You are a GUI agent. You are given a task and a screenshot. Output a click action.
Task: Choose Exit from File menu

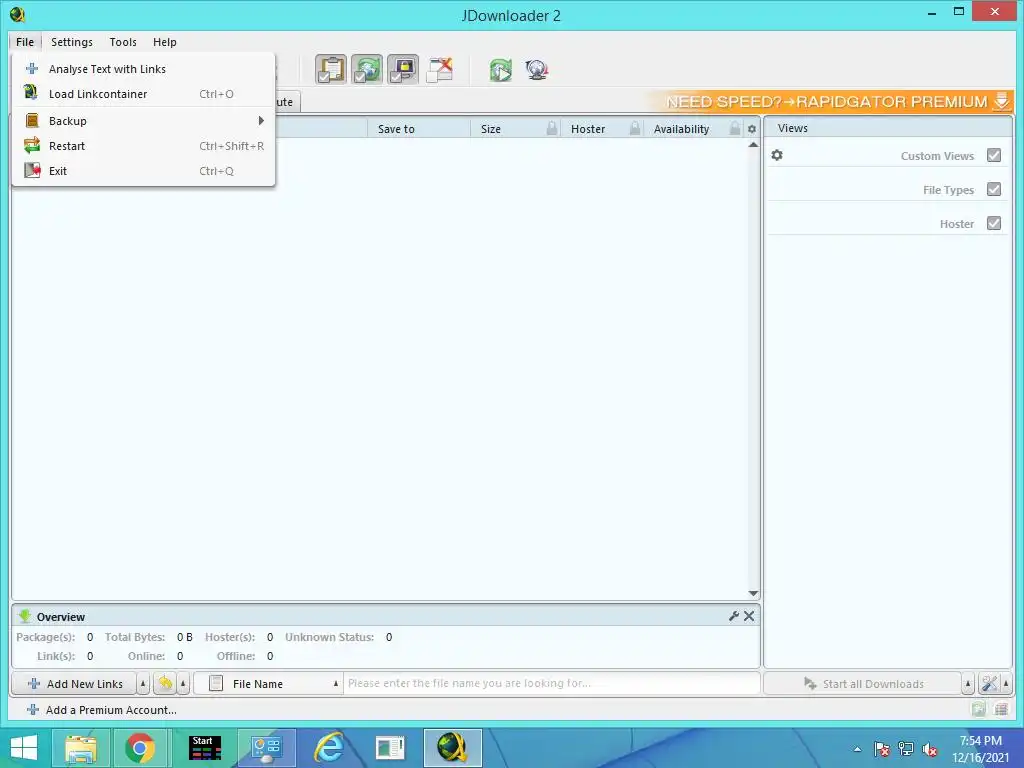[x=143, y=170]
